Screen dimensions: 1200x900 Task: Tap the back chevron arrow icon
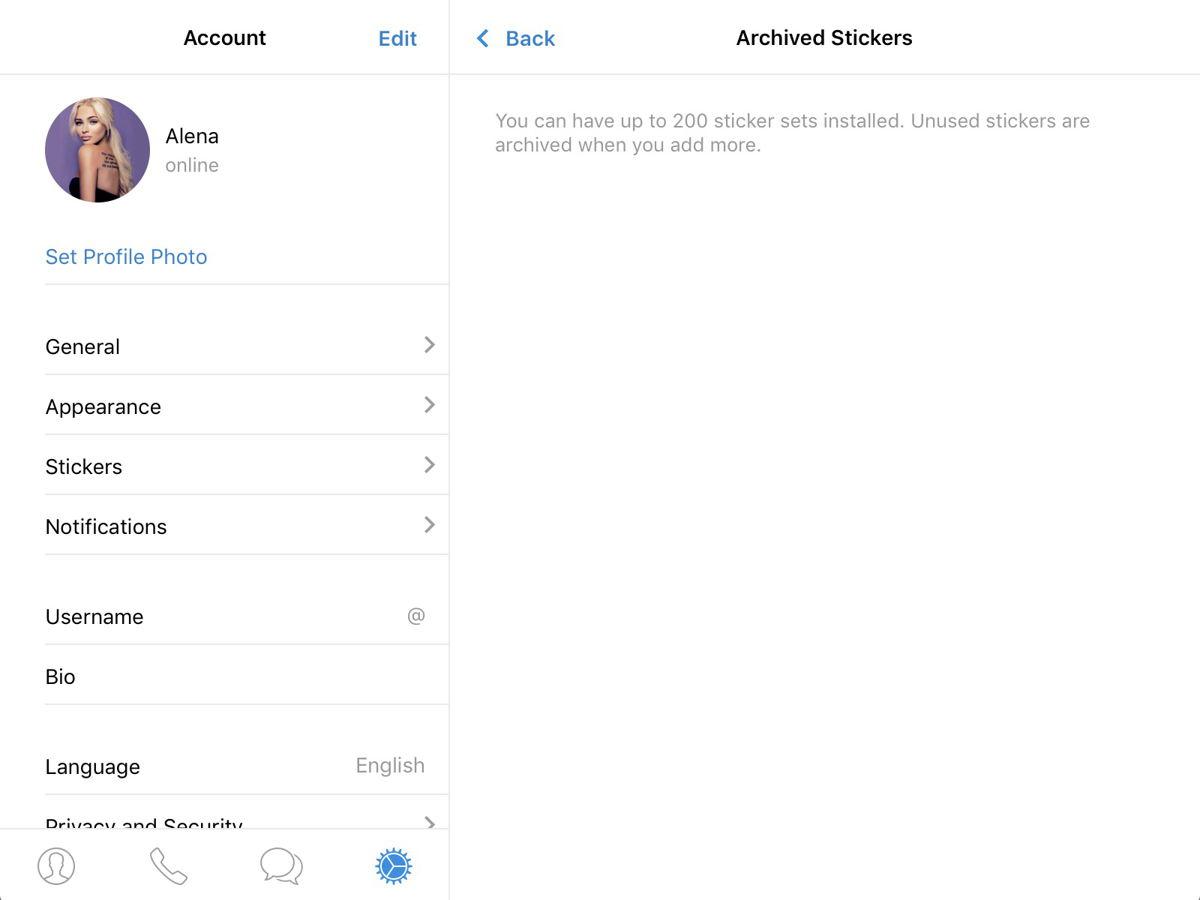tap(483, 38)
